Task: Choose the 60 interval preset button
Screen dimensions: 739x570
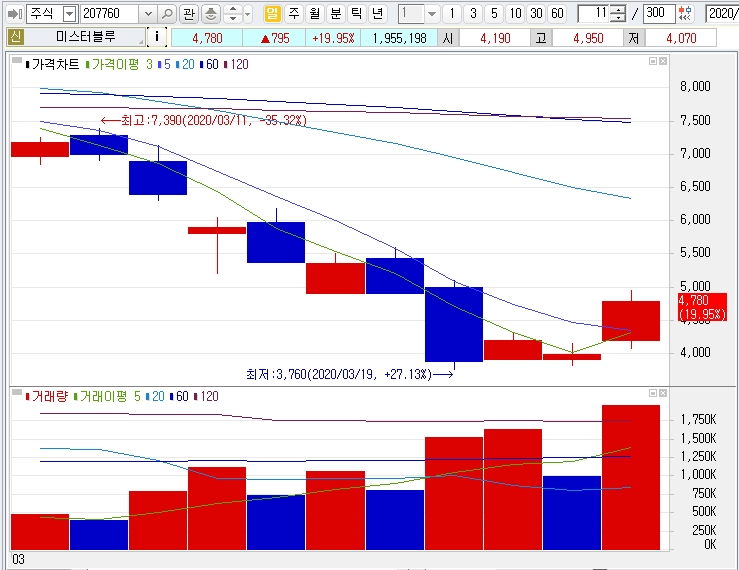Action: (x=558, y=13)
